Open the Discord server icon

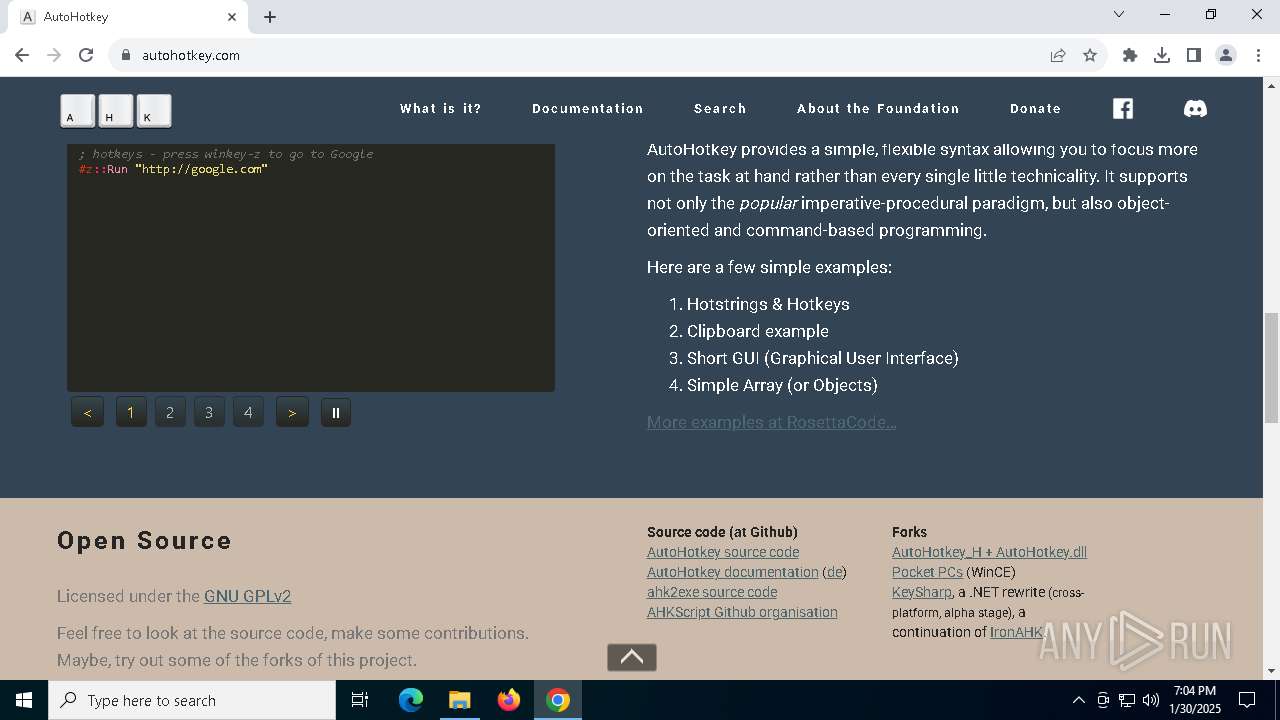tap(1195, 108)
